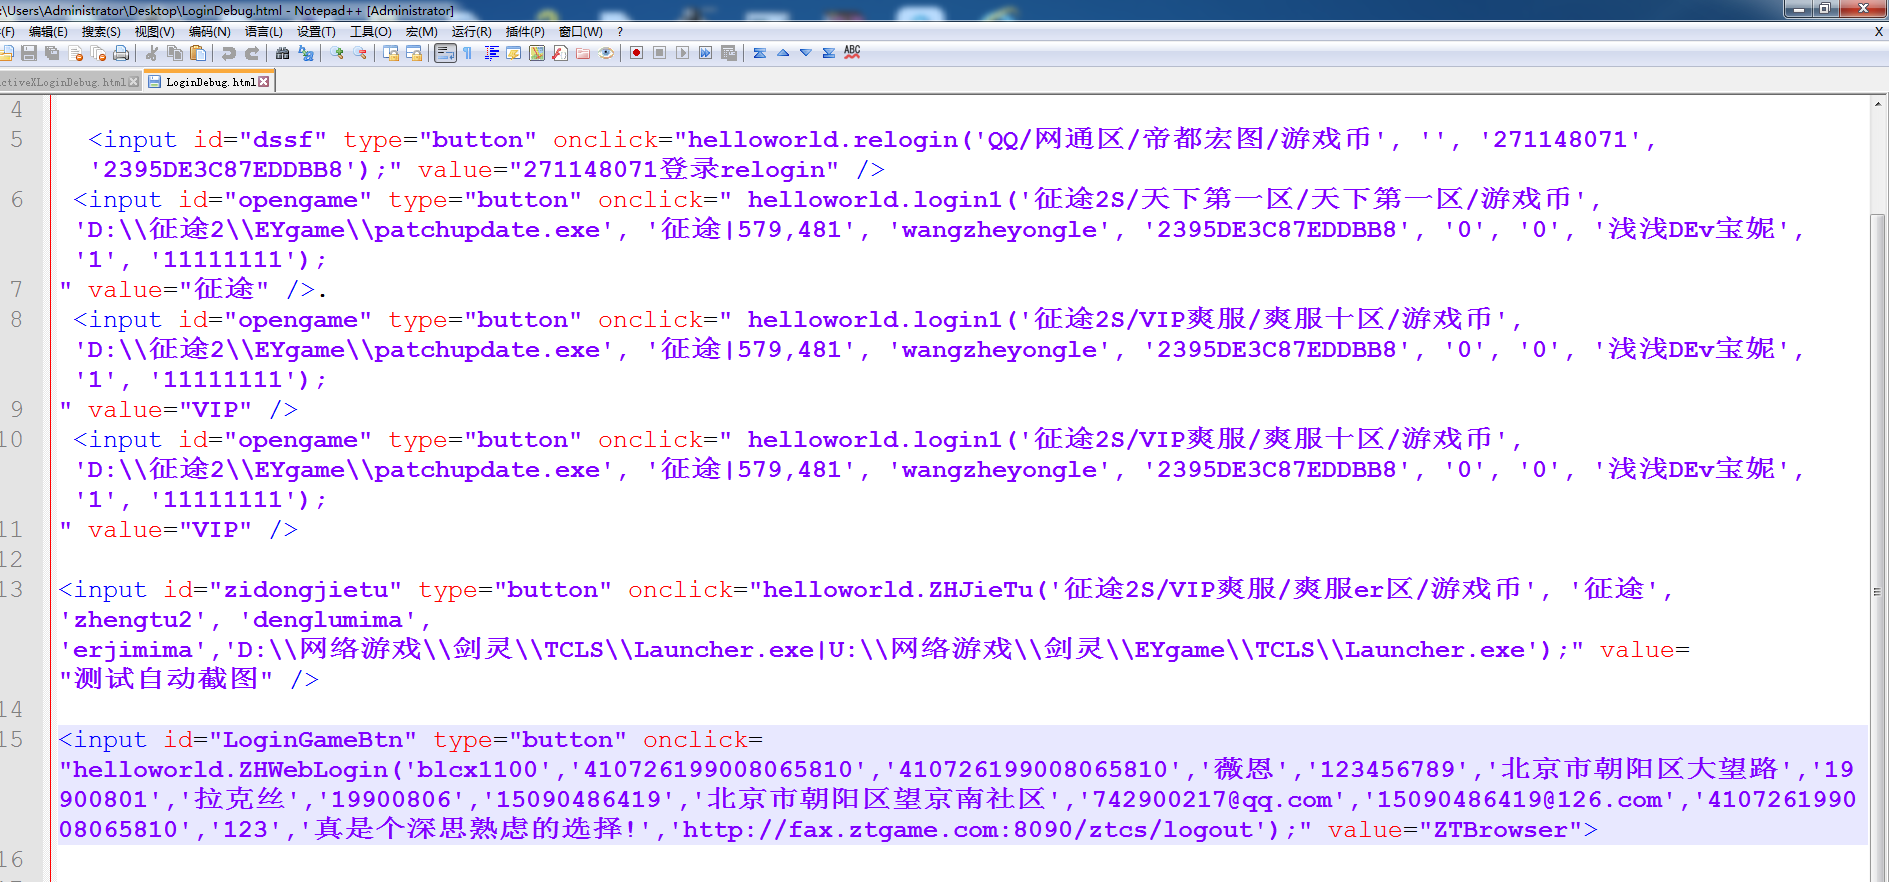Screen dimensions: 1889x882
Task: Open the 编码(N) menu
Action: point(209,32)
